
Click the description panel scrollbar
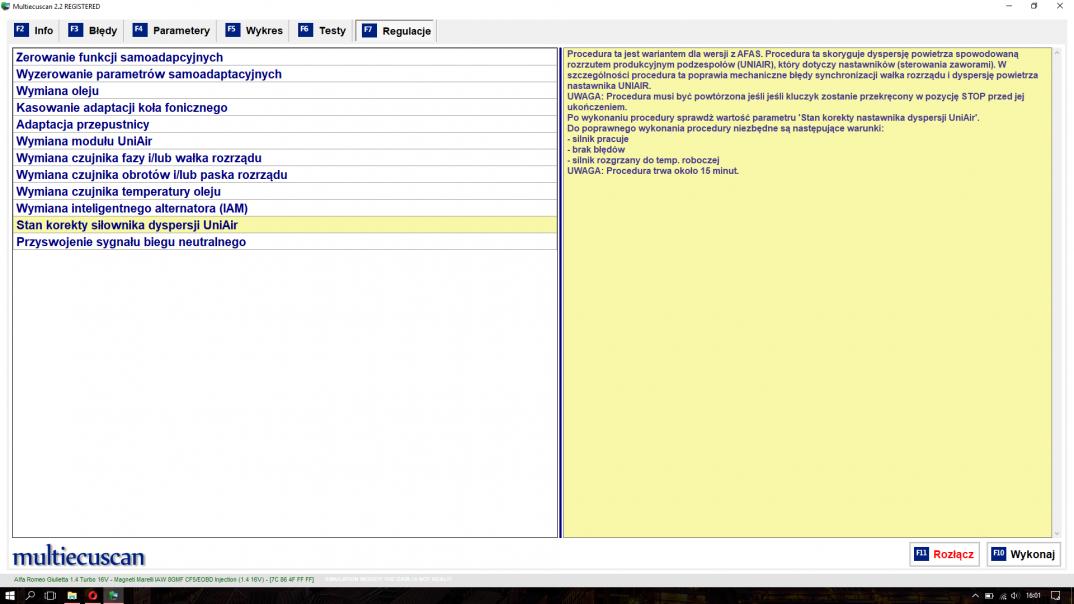point(1057,292)
